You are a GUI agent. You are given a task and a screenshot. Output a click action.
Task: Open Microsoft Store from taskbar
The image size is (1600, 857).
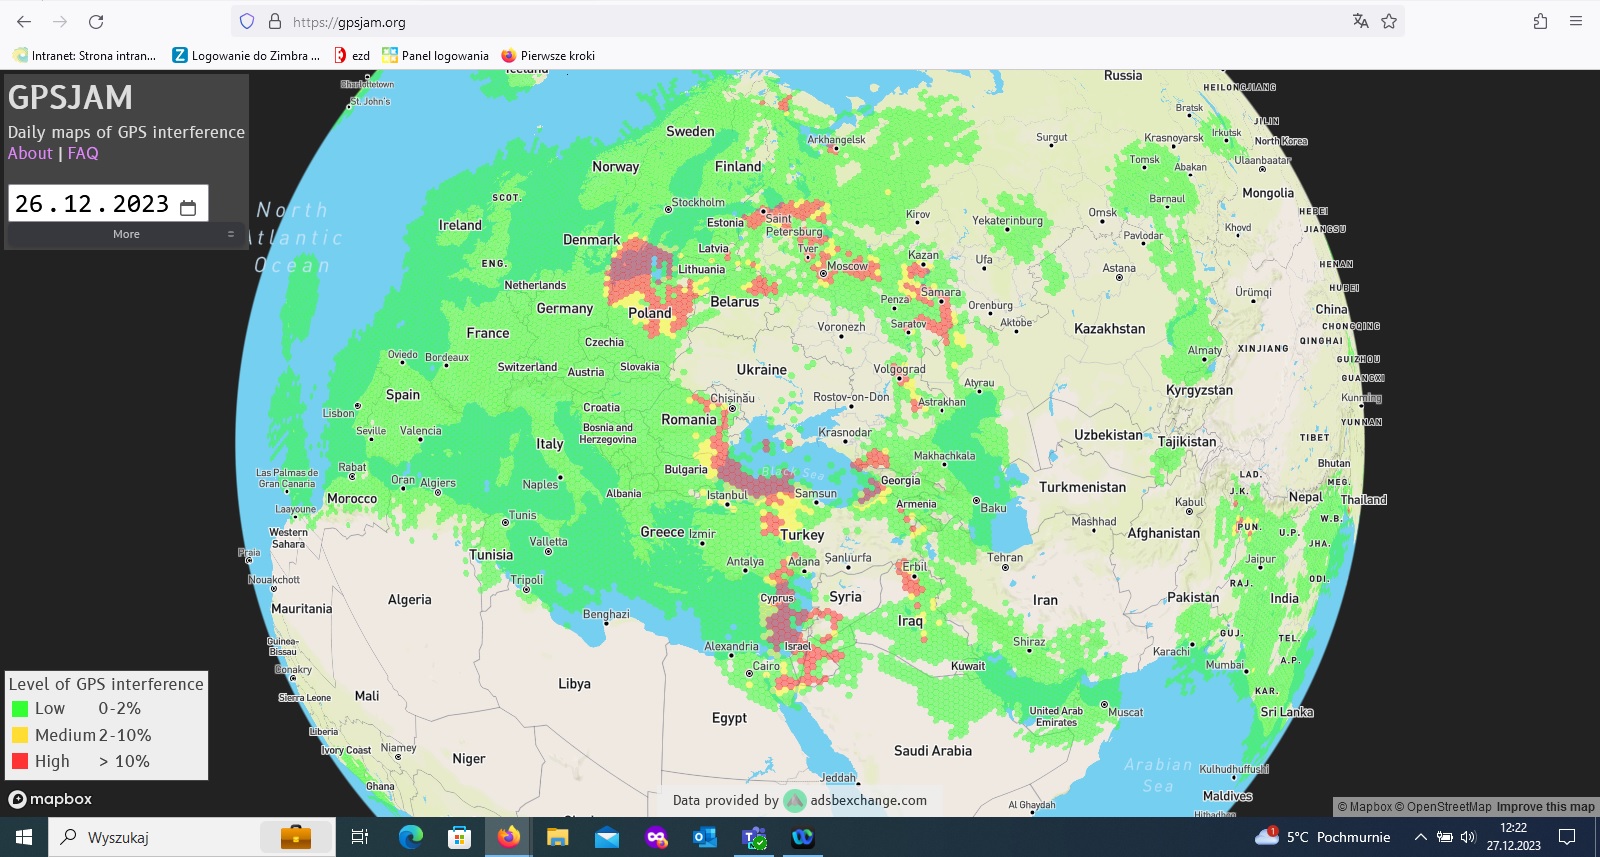click(459, 837)
